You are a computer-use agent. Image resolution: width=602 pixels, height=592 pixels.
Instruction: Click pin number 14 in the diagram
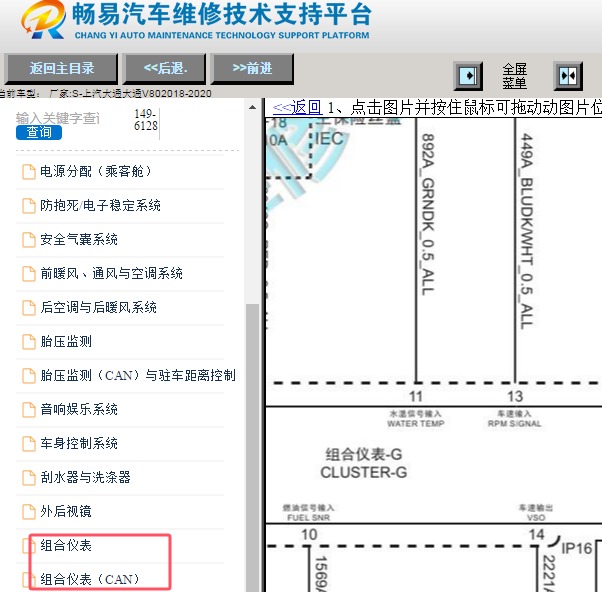[536, 534]
